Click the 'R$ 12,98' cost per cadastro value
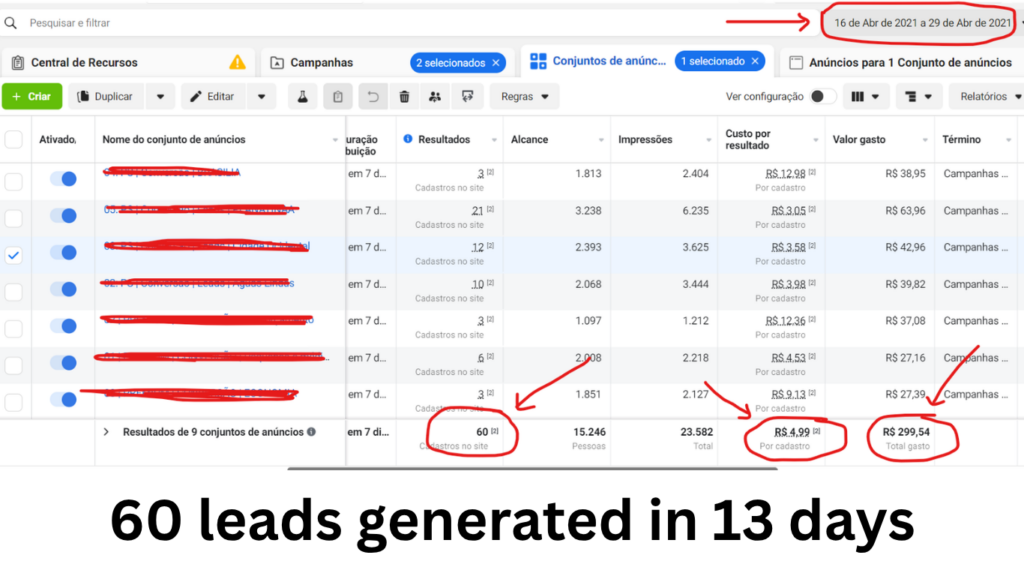The image size is (1024, 576). click(785, 174)
